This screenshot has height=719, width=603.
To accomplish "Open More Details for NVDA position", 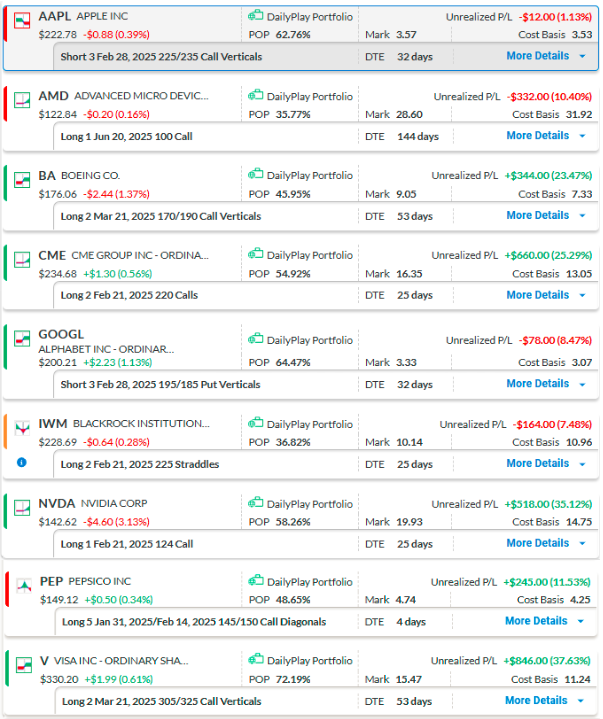I will click(537, 543).
